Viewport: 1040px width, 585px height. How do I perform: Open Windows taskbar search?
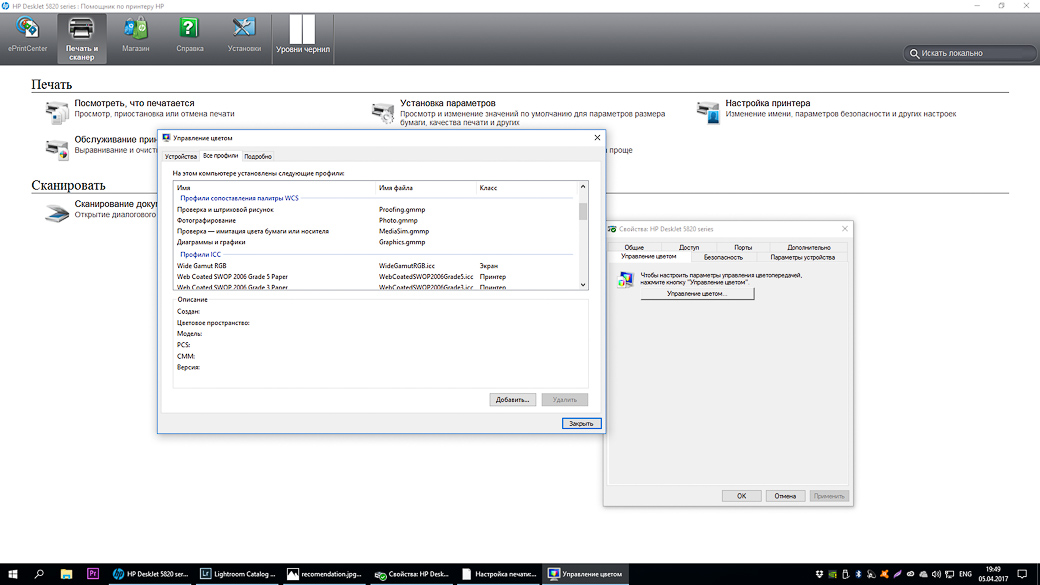pos(39,574)
